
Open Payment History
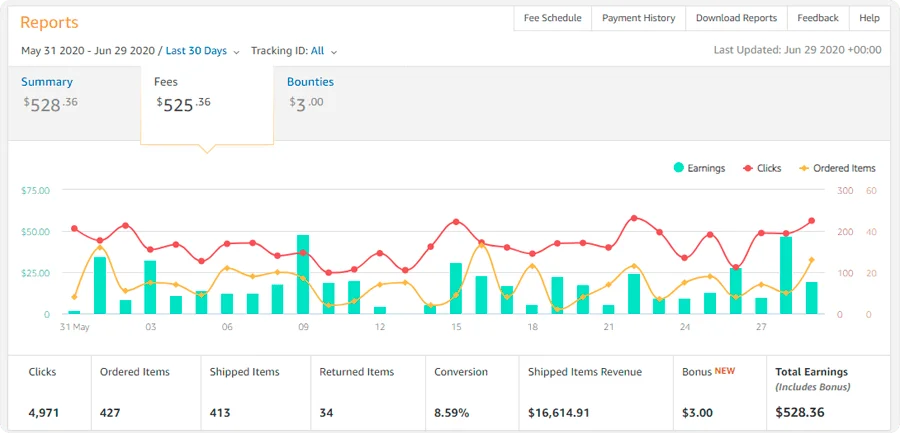coord(638,18)
